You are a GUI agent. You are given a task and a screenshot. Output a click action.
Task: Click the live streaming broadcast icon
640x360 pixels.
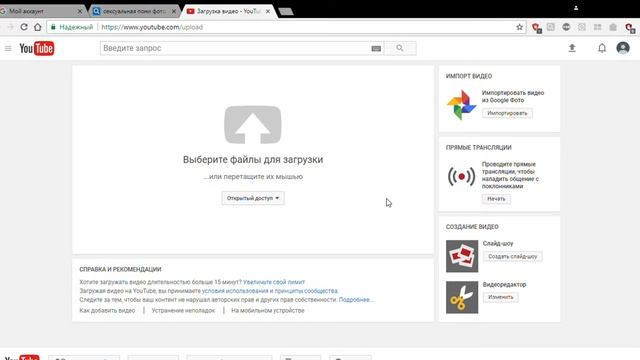[461, 176]
